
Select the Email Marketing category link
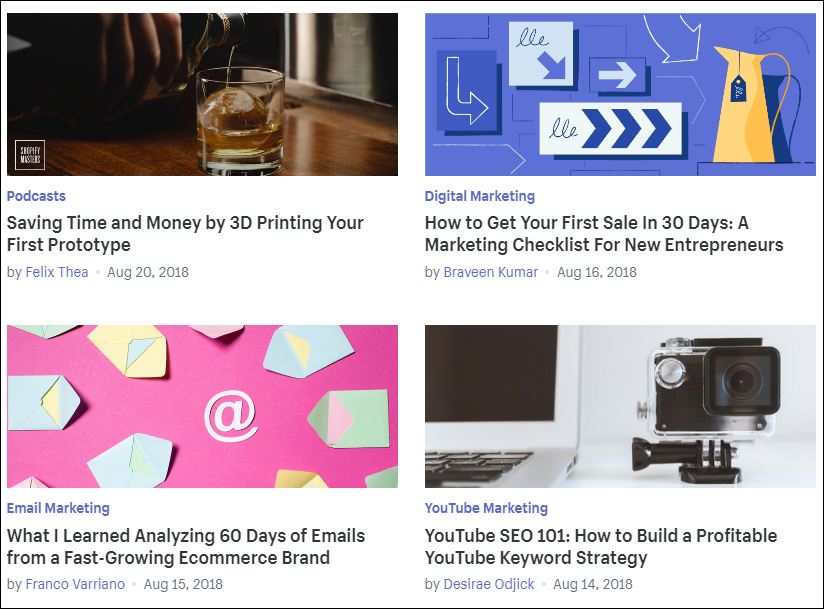[58, 508]
